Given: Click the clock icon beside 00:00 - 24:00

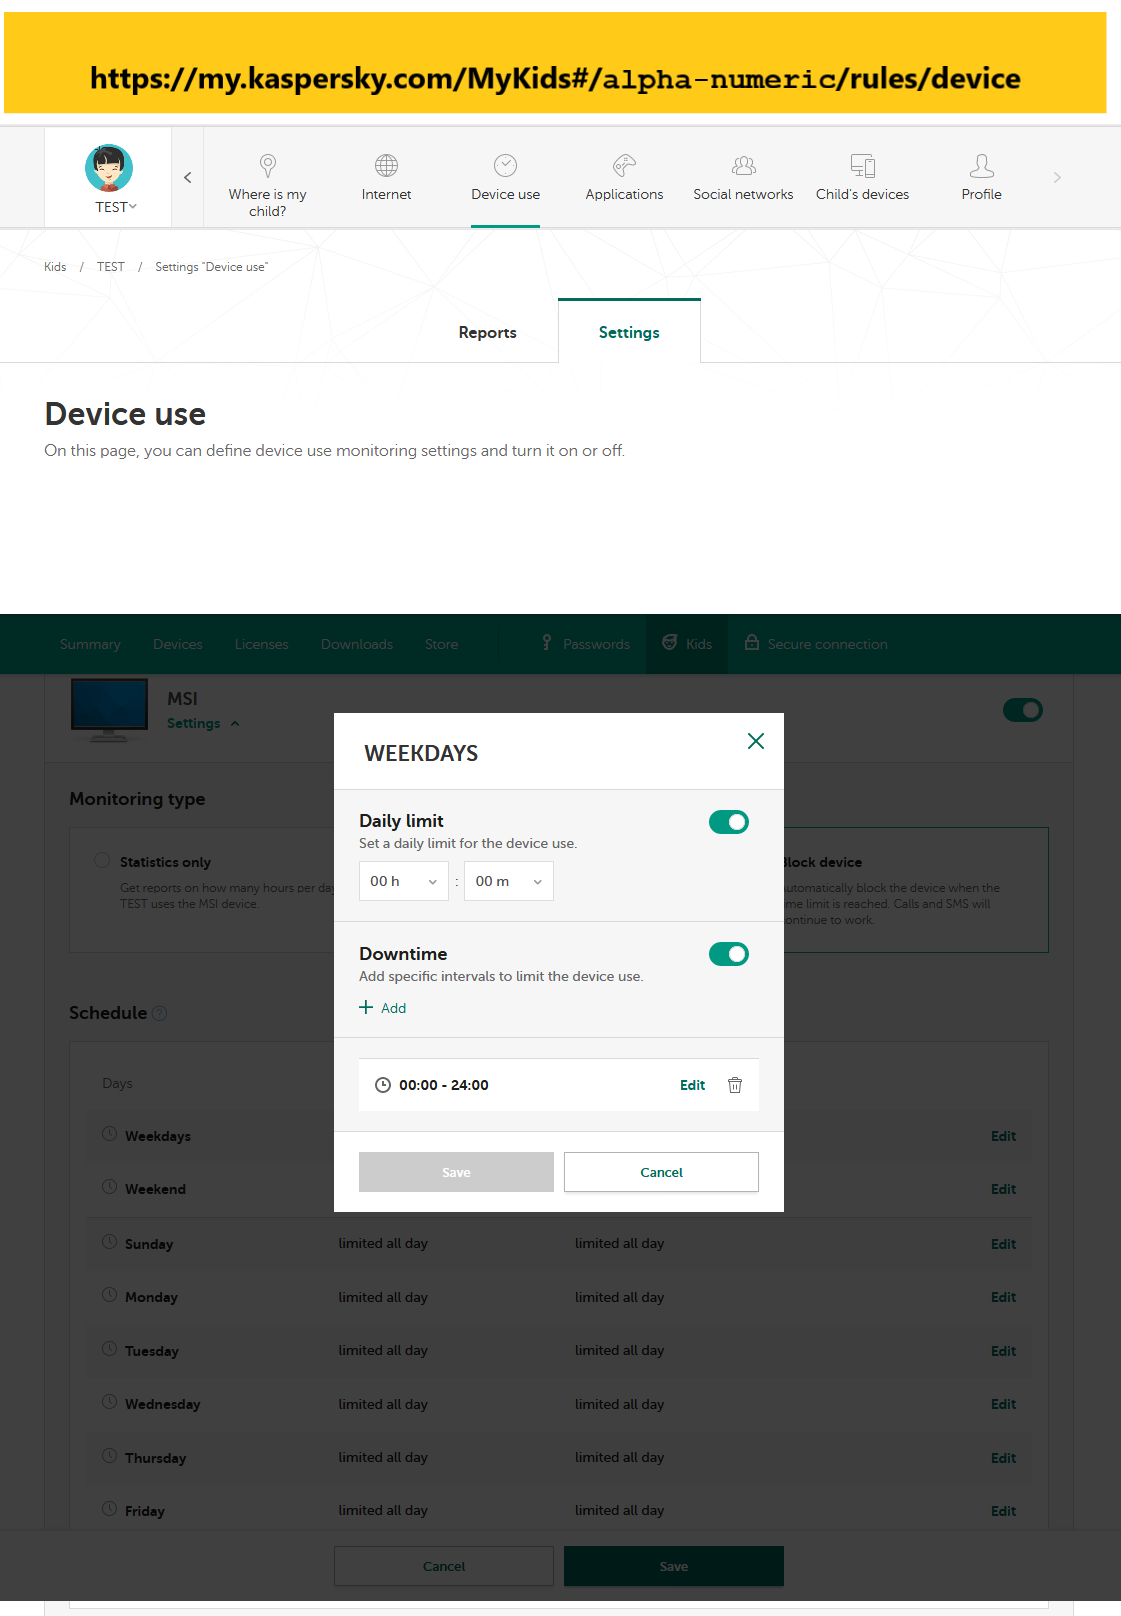Looking at the screenshot, I should [x=383, y=1085].
